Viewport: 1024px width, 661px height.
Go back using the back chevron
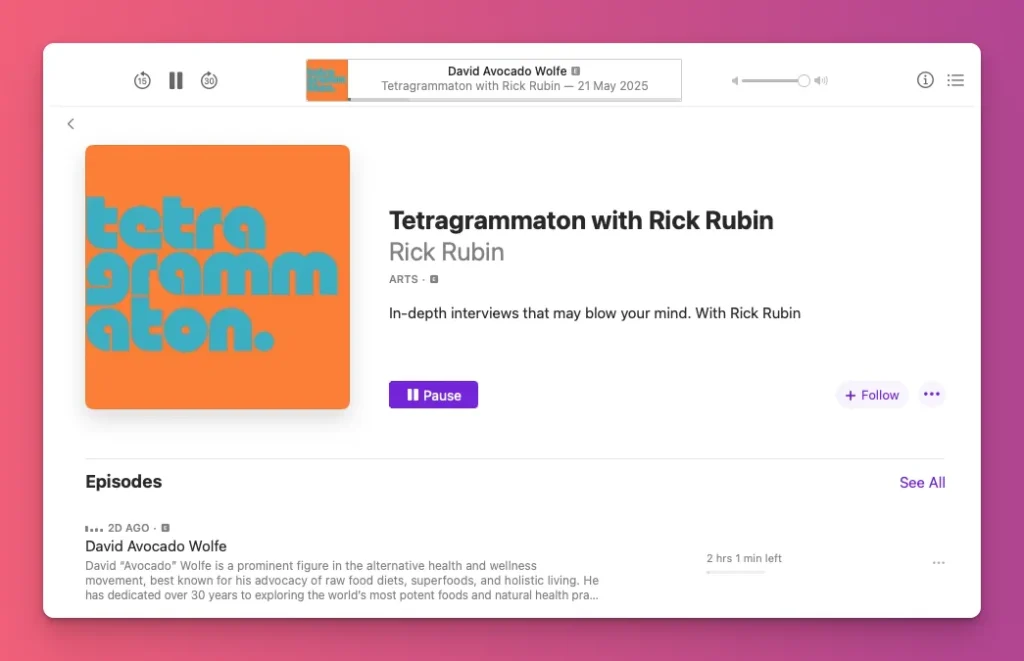[x=71, y=123]
